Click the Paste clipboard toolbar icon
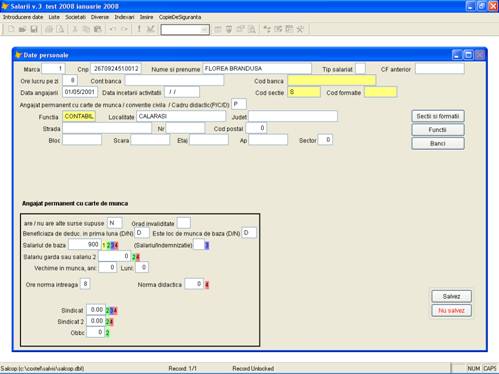This screenshot has width=499, height=374. tap(97, 29)
